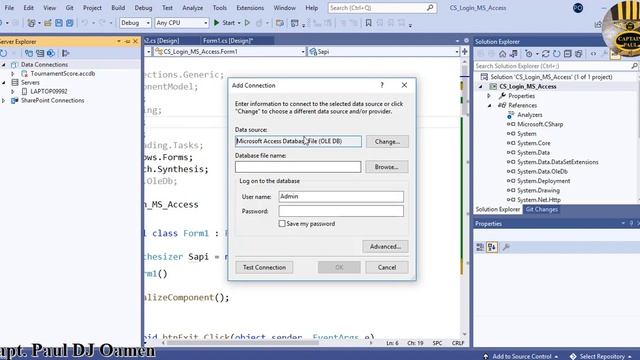
Task: Expand Properties node in Solution Explorer
Action: click(489, 96)
